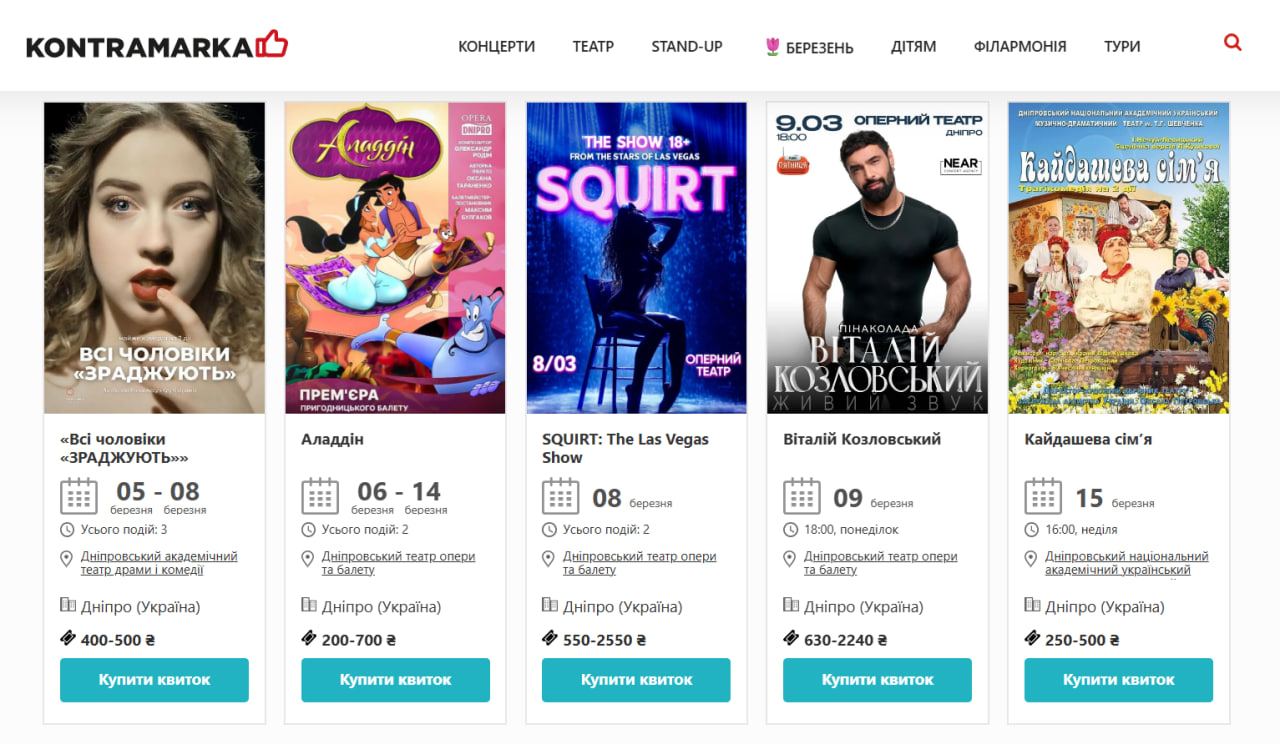
Task: Open the SQUIRT: The Las Vegas Show title
Action: click(x=626, y=448)
